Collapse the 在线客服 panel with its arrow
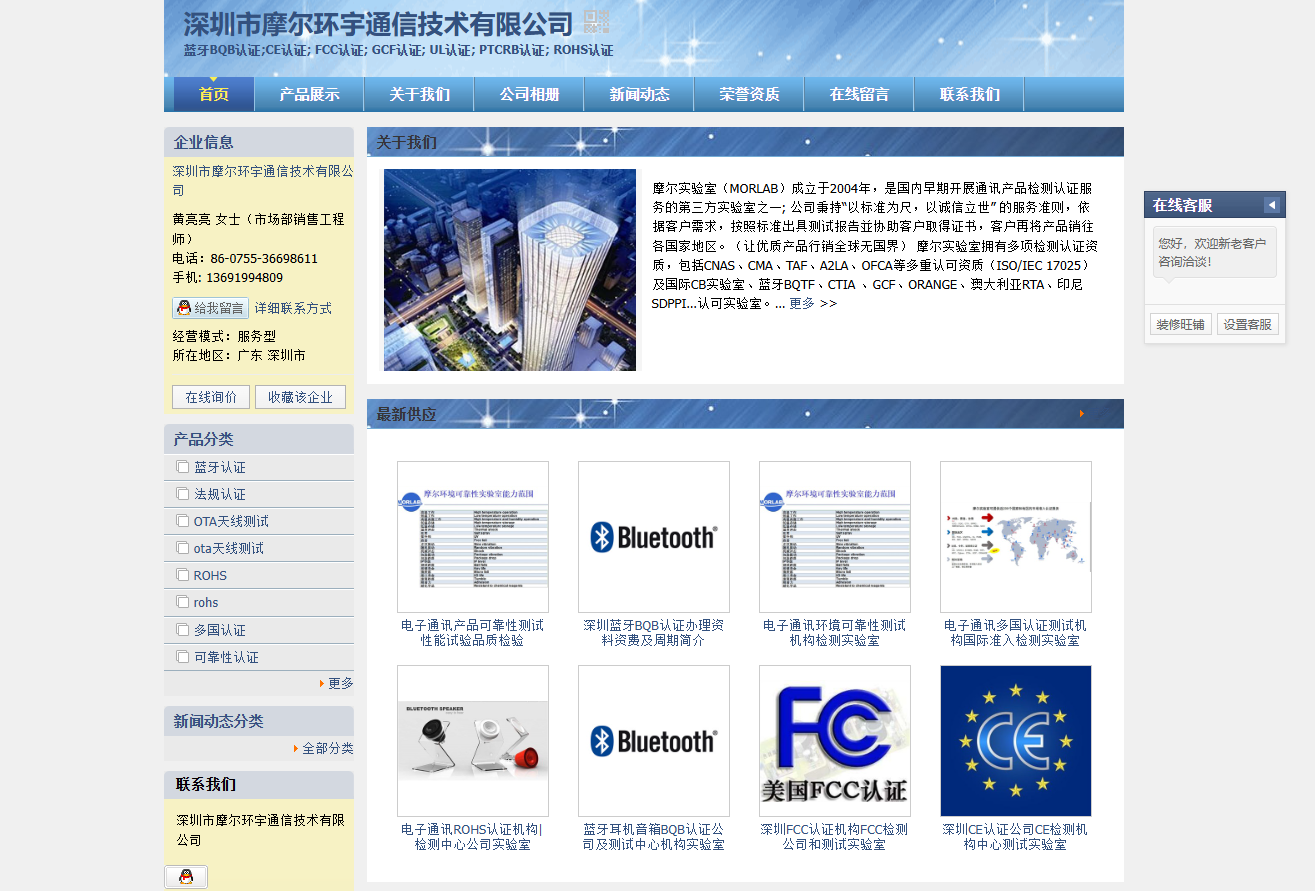The image size is (1315, 891). click(x=1272, y=204)
